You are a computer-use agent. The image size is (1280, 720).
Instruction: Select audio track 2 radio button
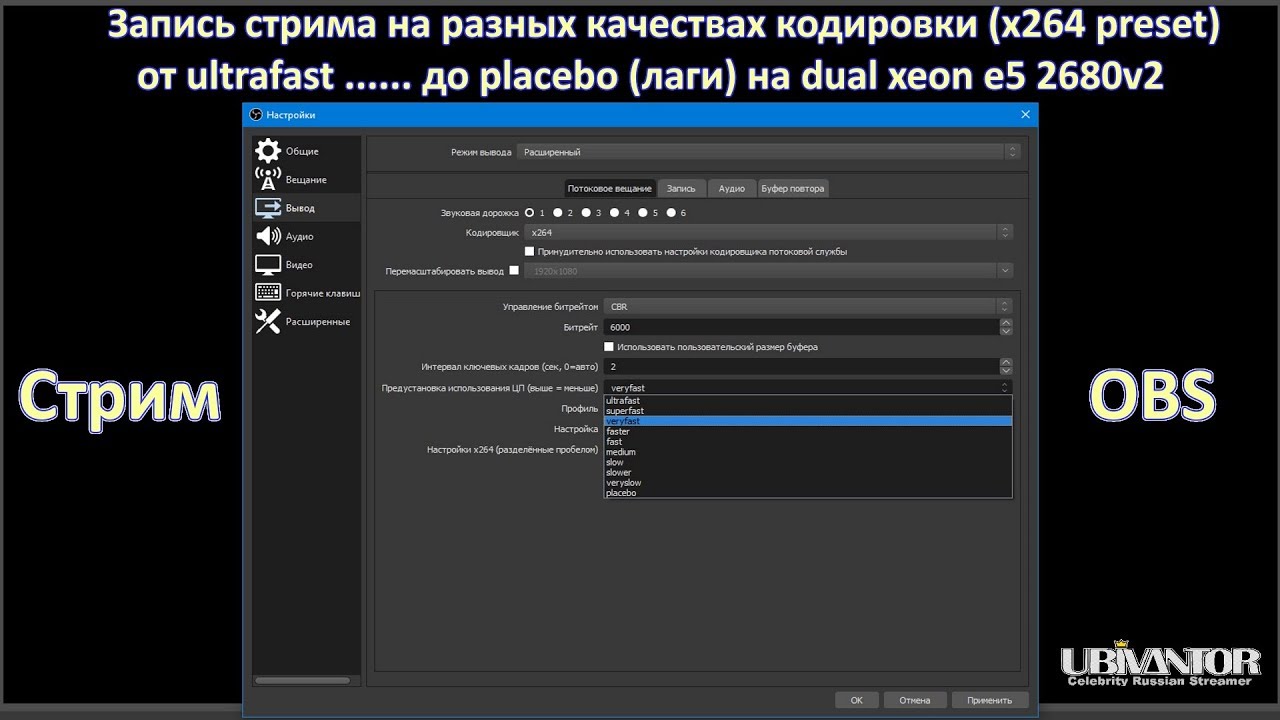[558, 213]
